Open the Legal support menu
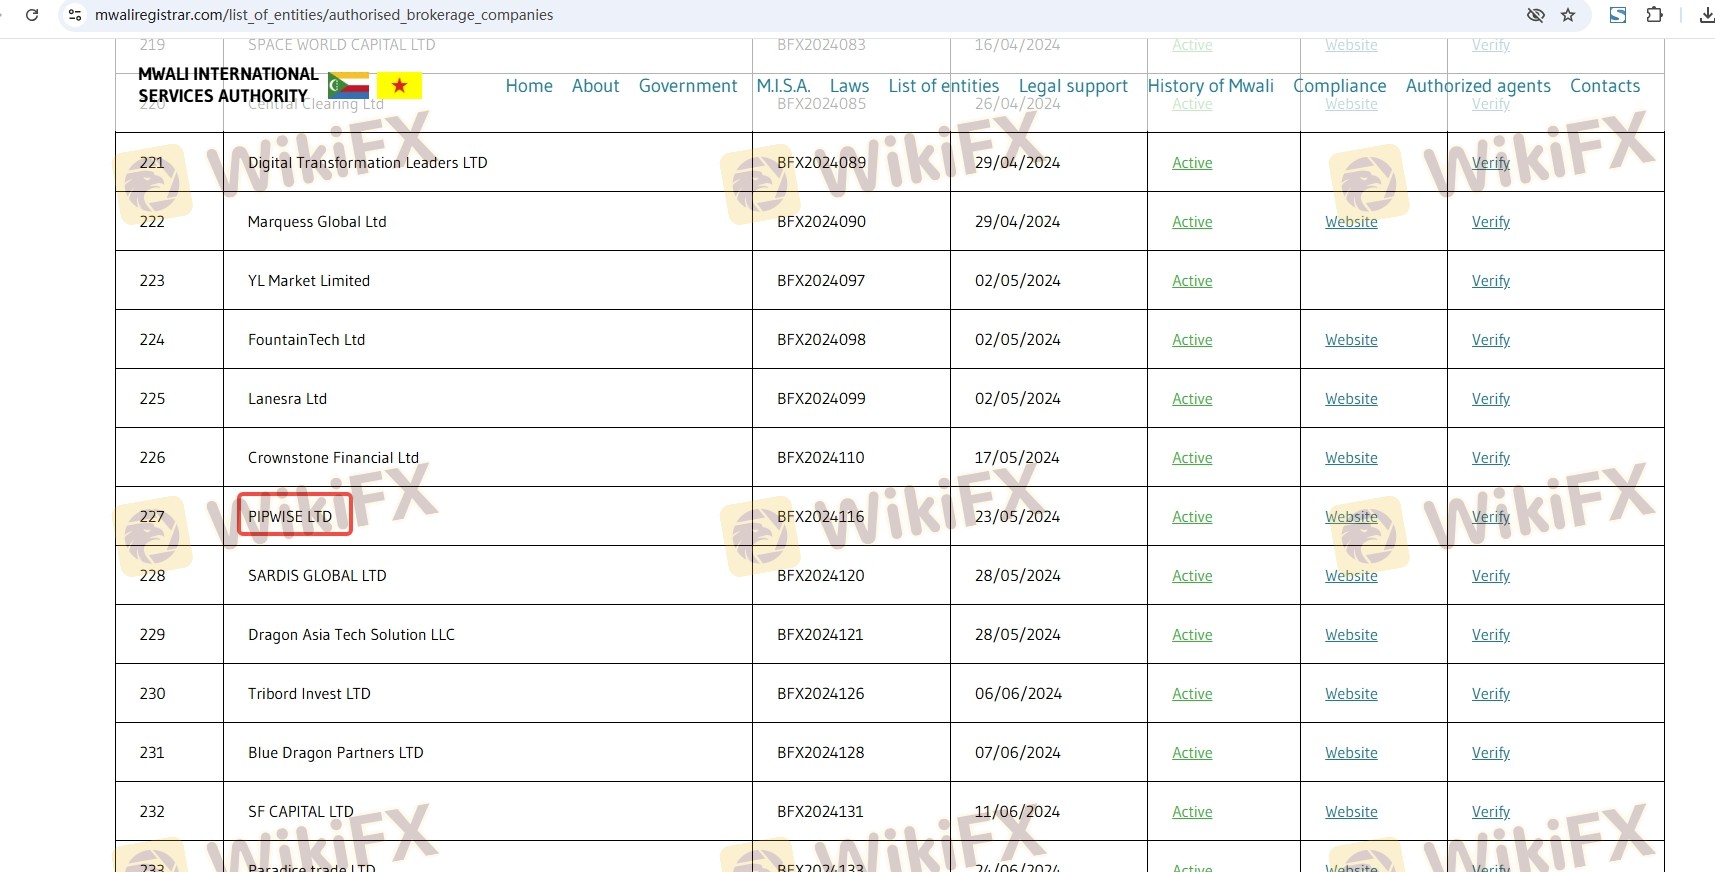 click(x=1073, y=86)
